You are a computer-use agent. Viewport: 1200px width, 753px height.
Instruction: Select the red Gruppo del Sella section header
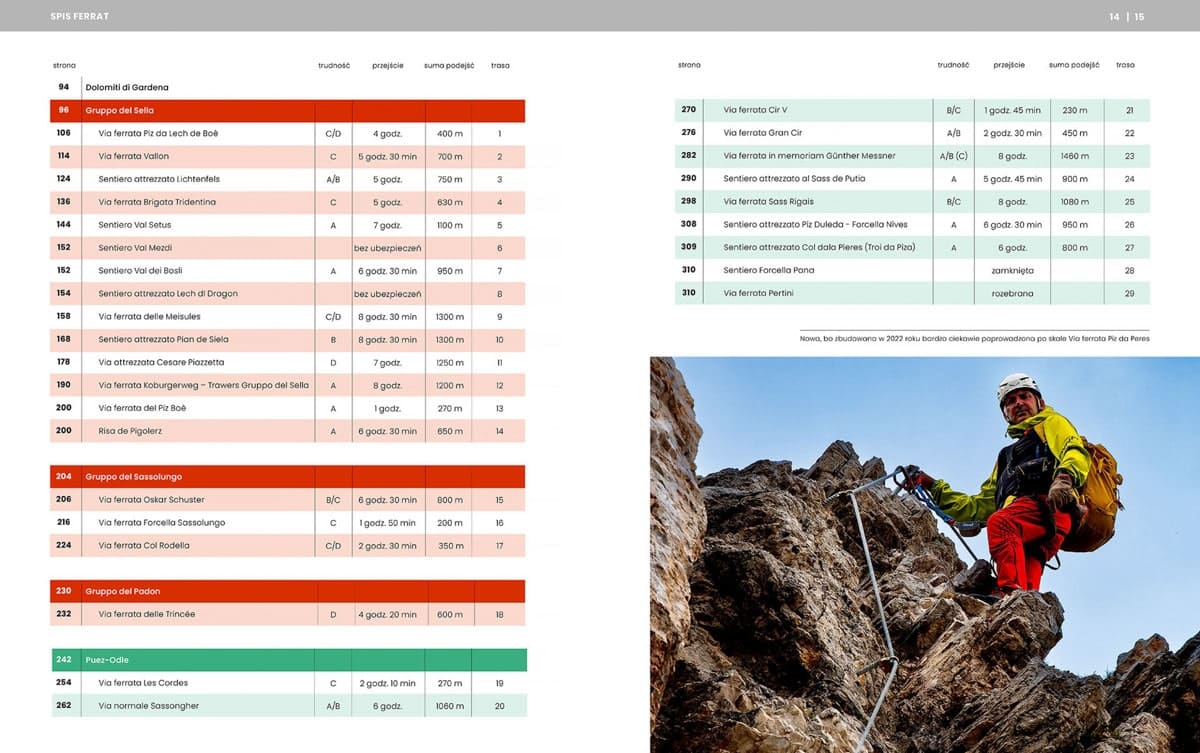click(288, 110)
